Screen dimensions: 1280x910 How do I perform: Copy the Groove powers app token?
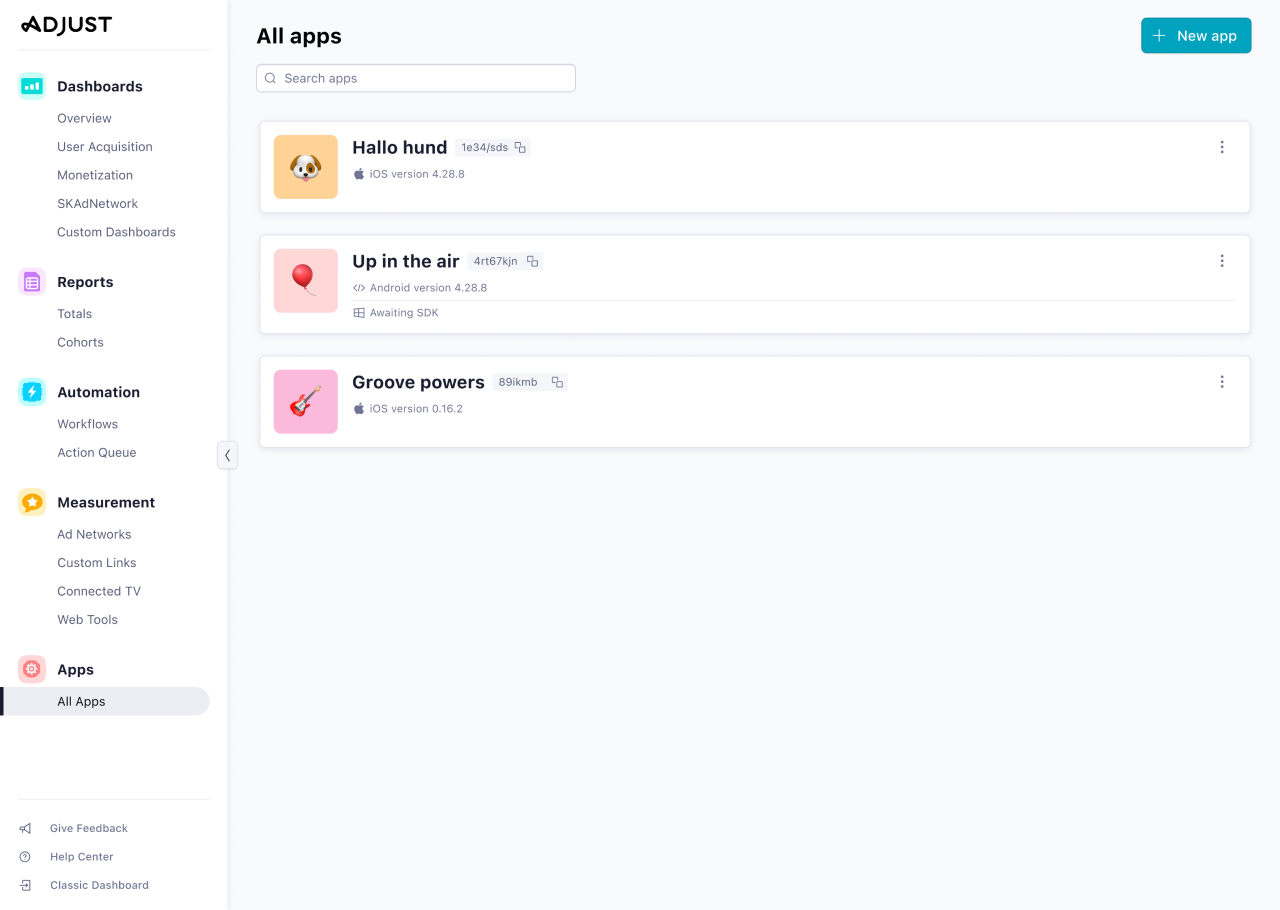click(557, 381)
